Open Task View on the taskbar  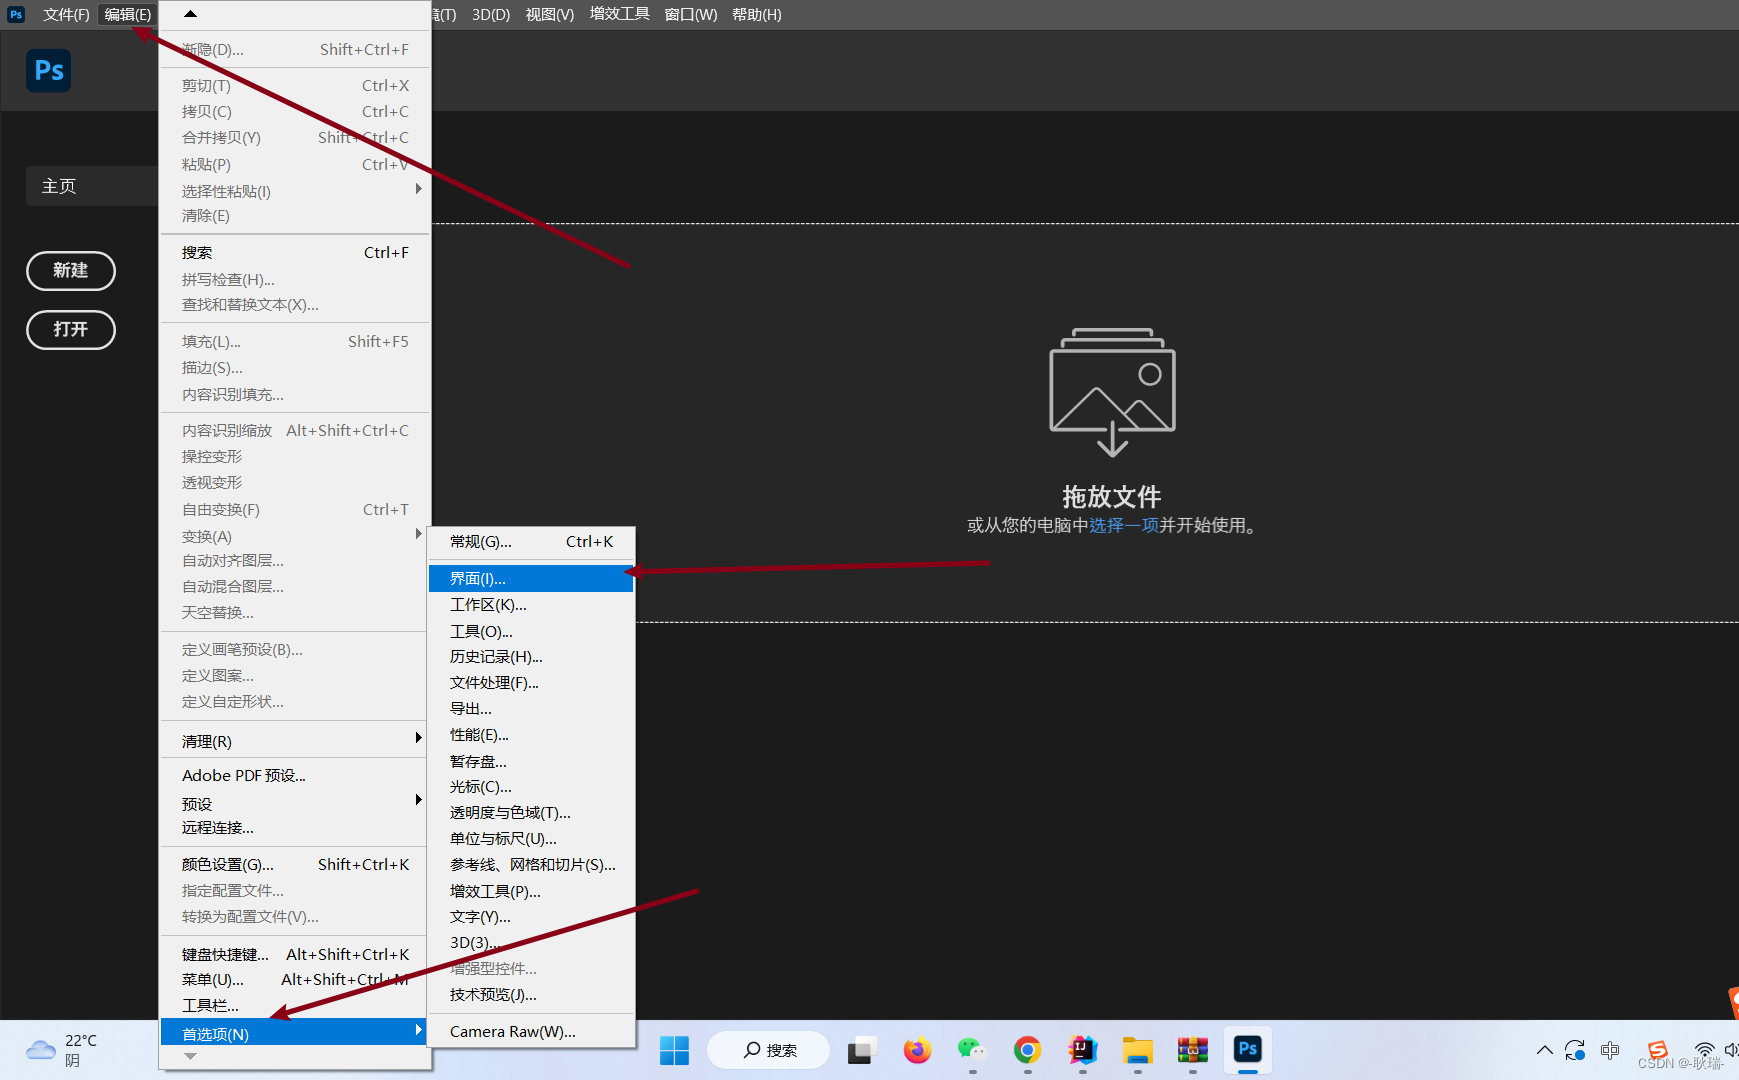tap(861, 1050)
